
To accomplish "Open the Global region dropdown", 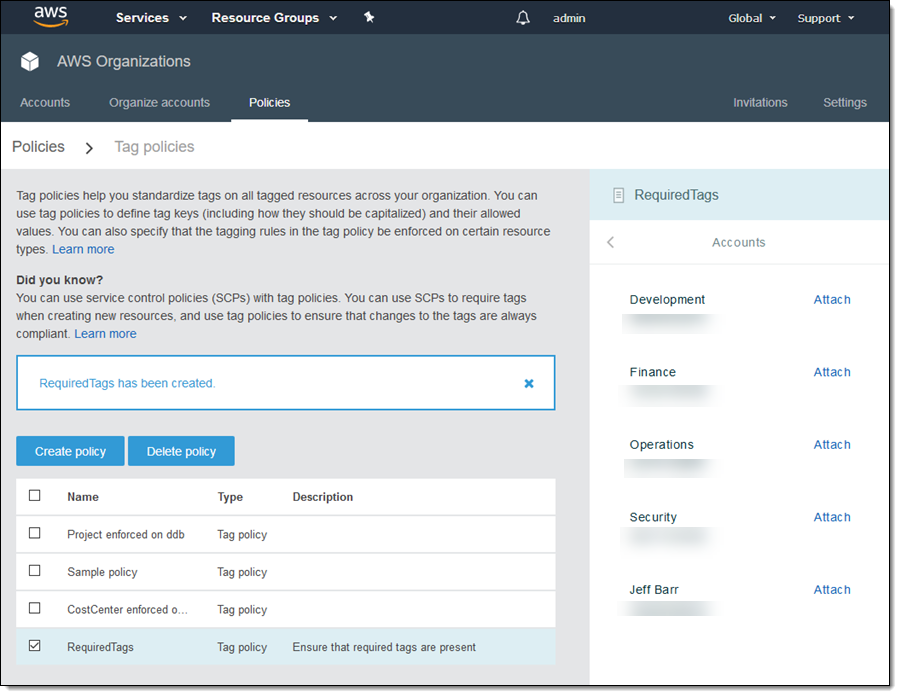I will click(752, 18).
